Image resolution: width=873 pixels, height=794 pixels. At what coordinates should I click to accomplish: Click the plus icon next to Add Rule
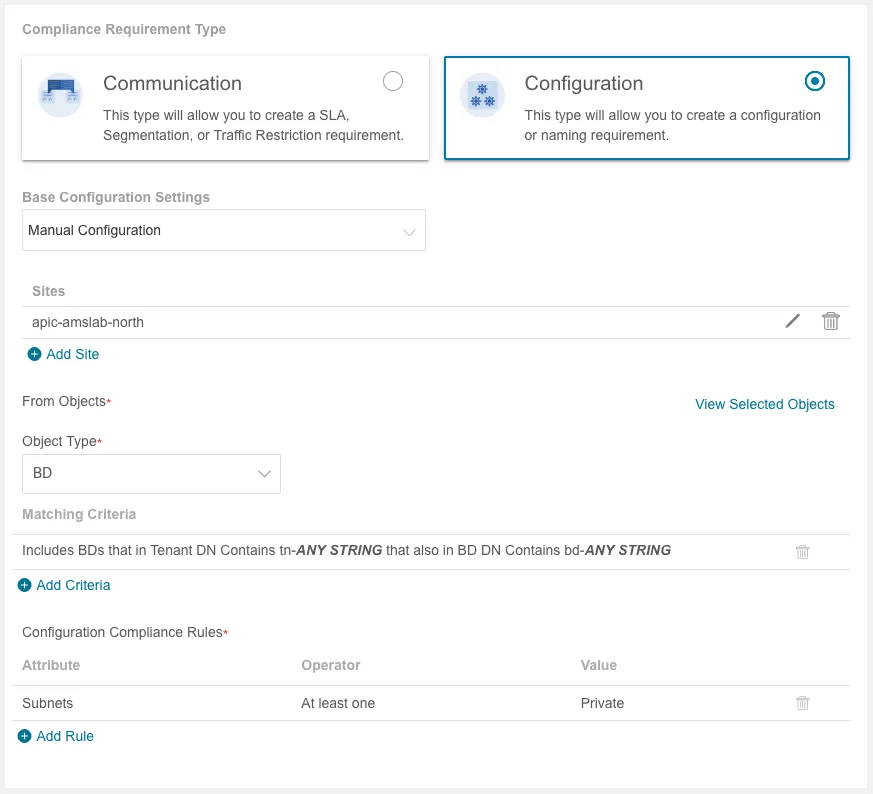pos(25,736)
